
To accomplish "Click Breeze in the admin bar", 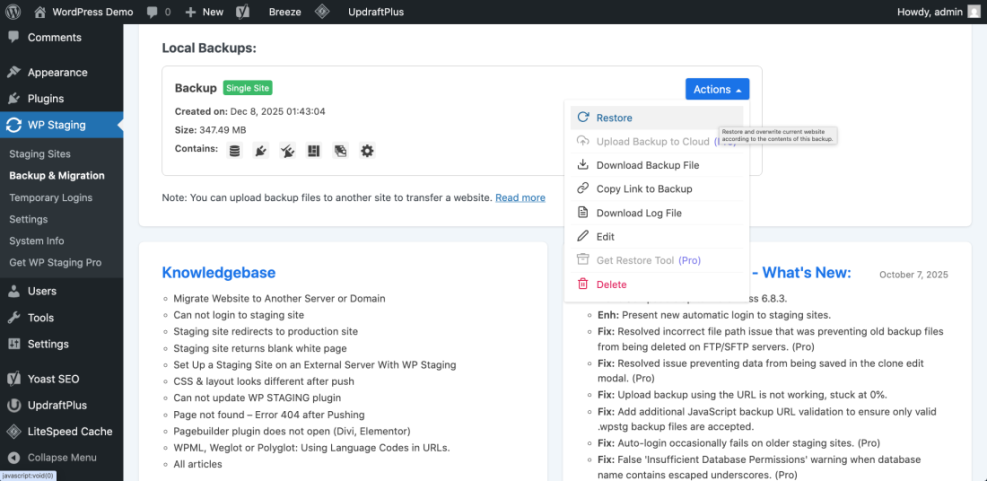I will 285,12.
